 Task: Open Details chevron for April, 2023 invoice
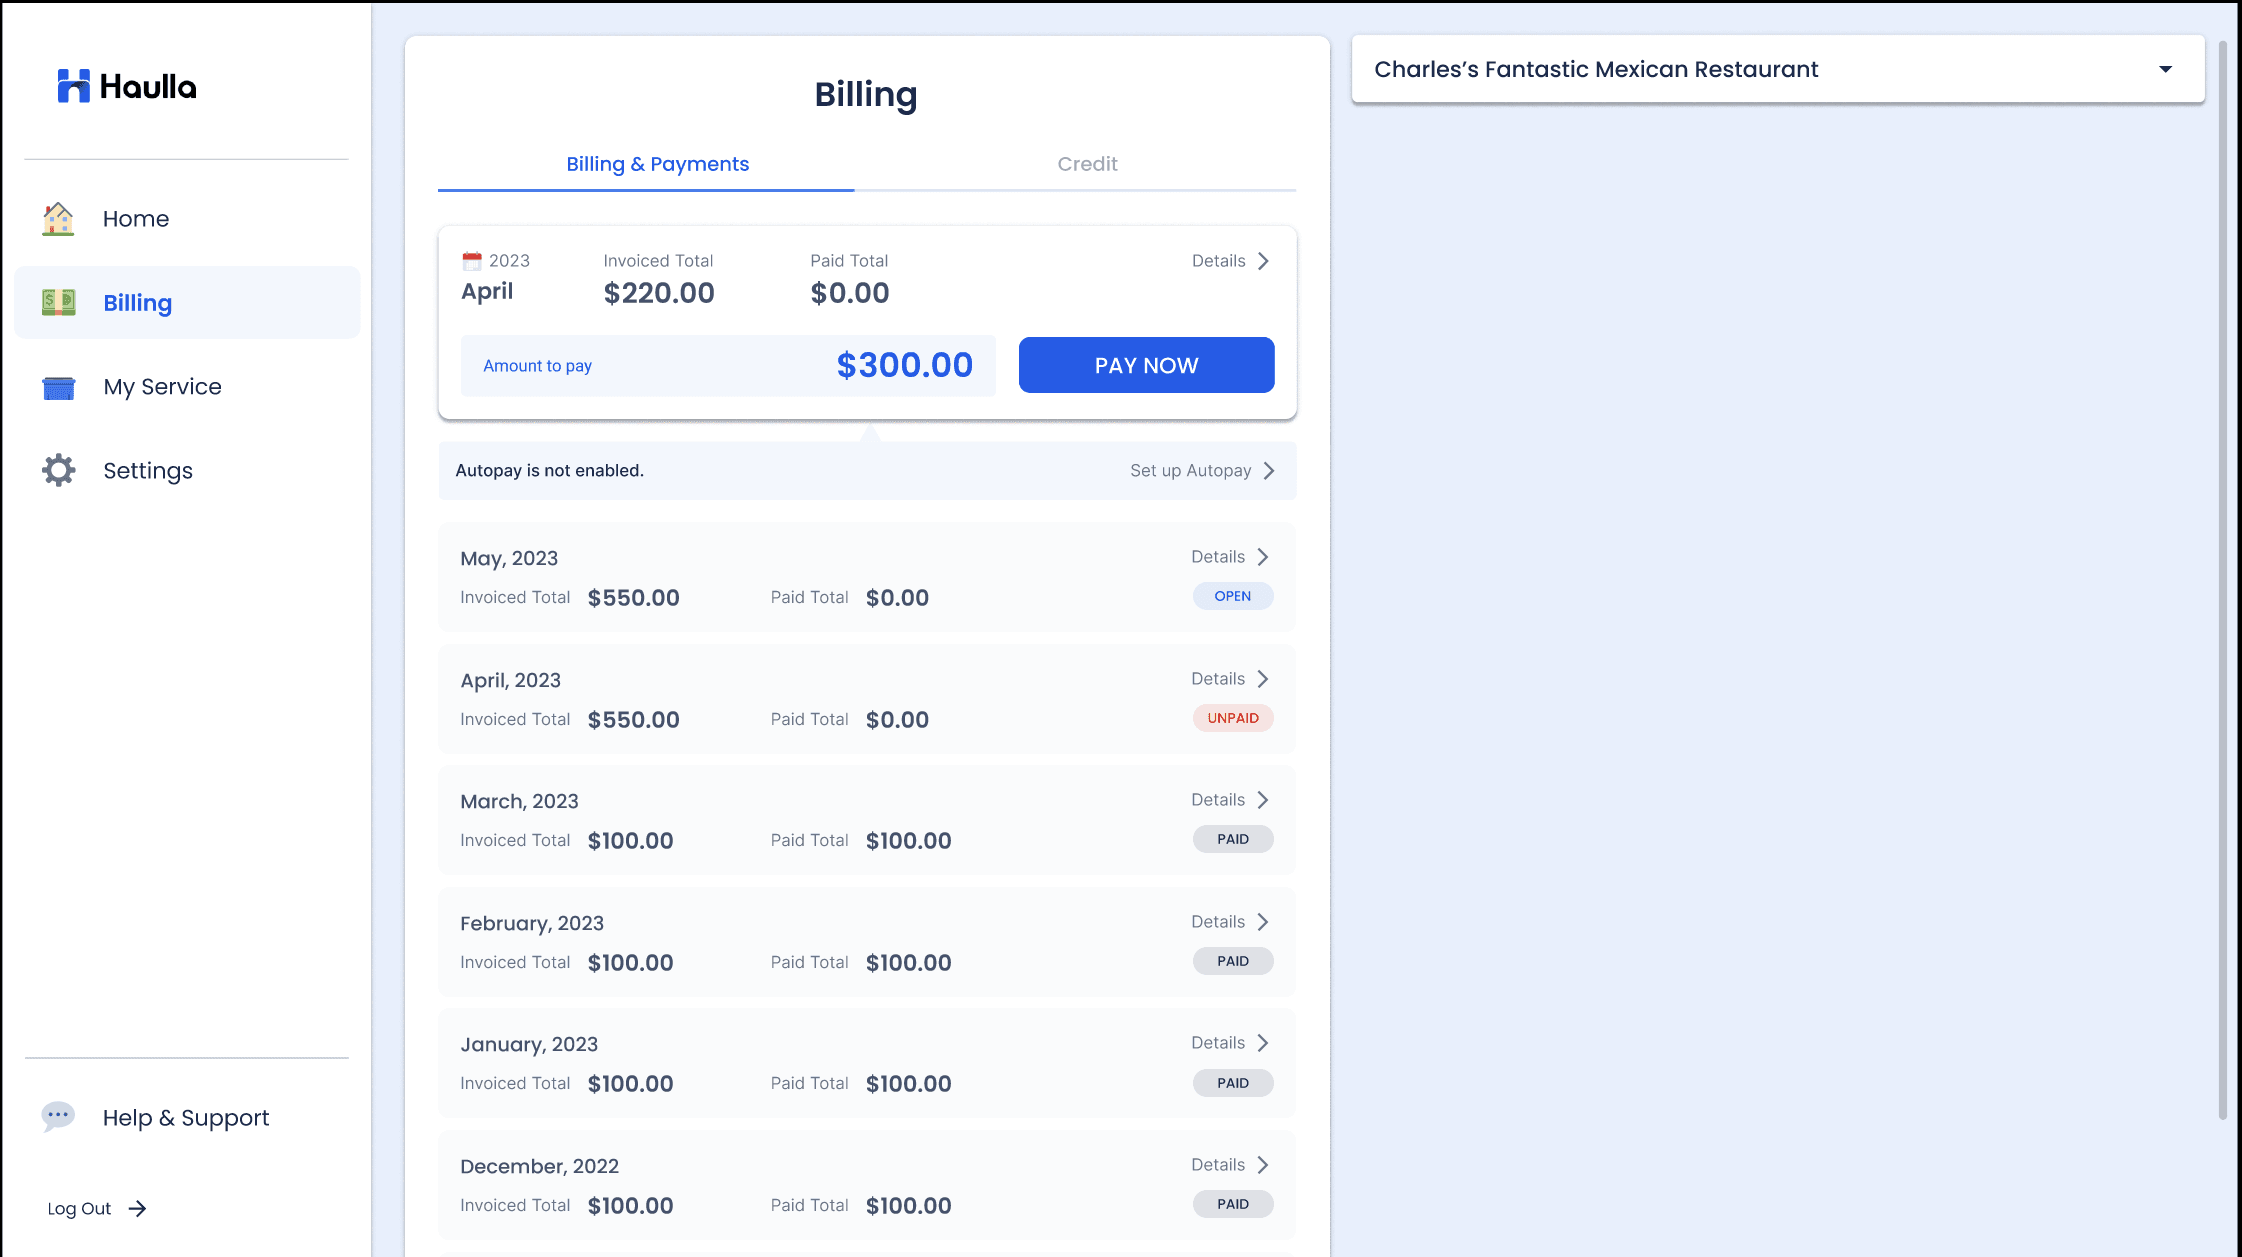pyautogui.click(x=1263, y=679)
